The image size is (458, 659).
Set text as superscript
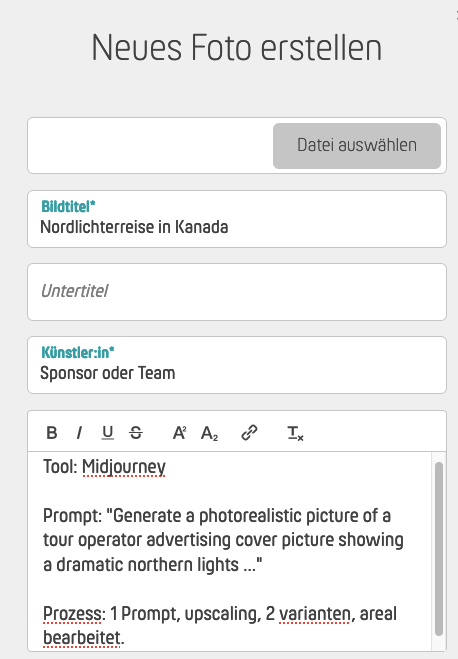(179, 432)
